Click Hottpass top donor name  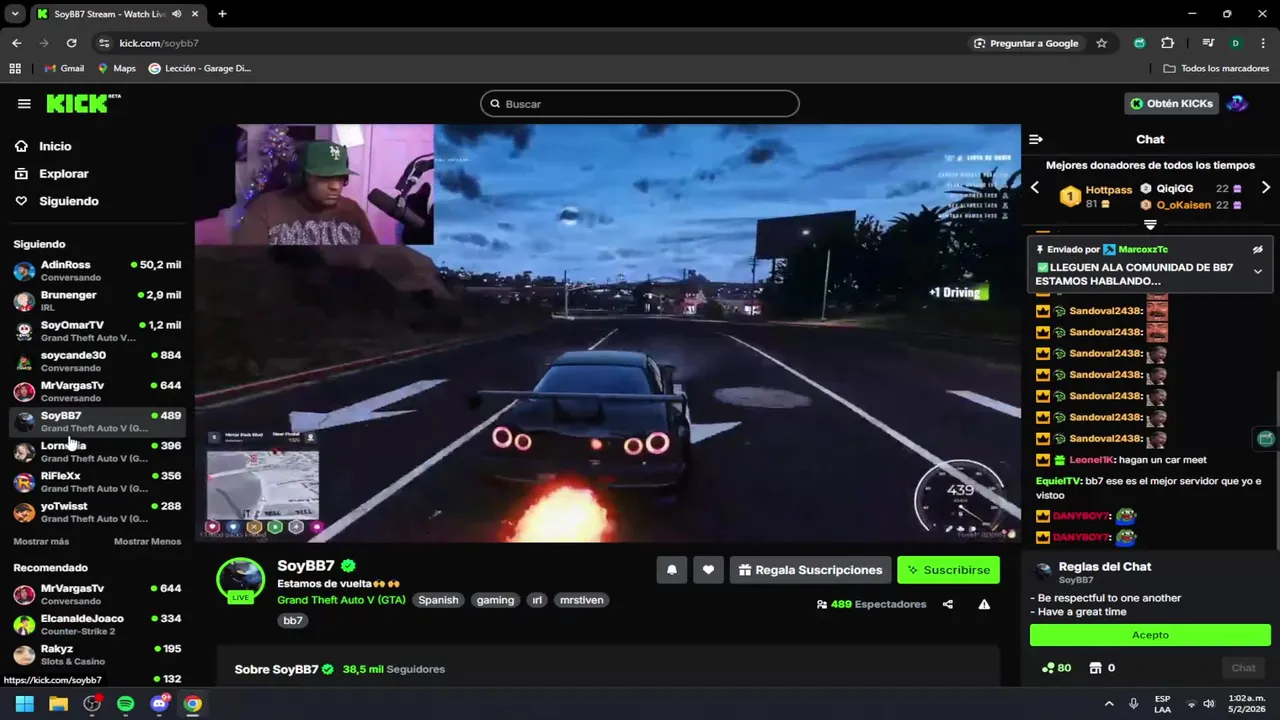click(x=1108, y=190)
